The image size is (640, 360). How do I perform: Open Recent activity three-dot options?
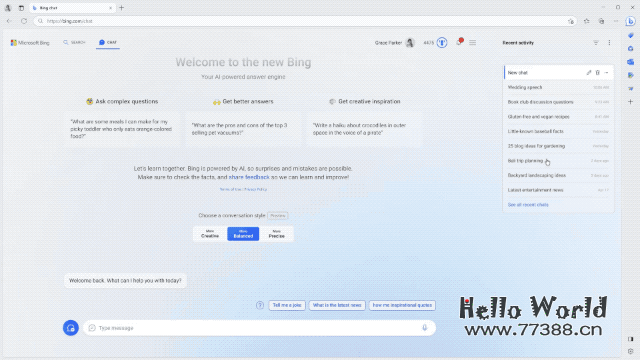coord(609,42)
